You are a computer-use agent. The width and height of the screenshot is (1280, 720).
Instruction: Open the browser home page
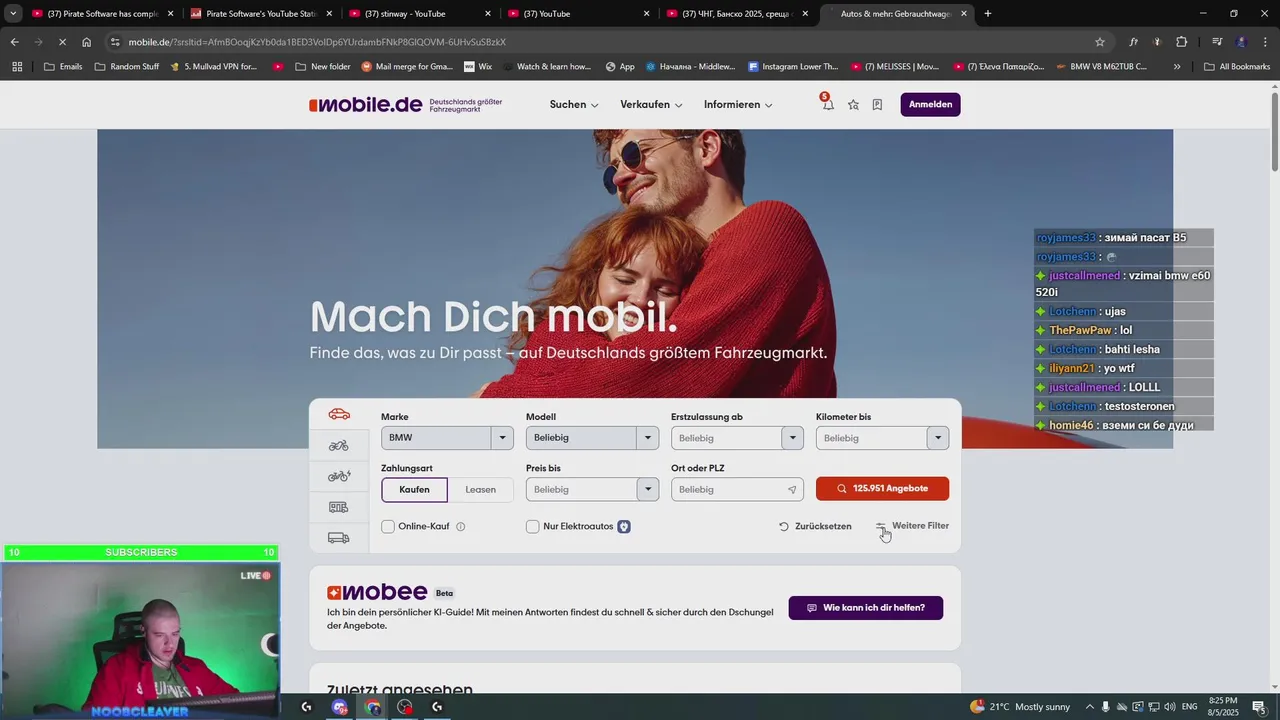pos(87,42)
